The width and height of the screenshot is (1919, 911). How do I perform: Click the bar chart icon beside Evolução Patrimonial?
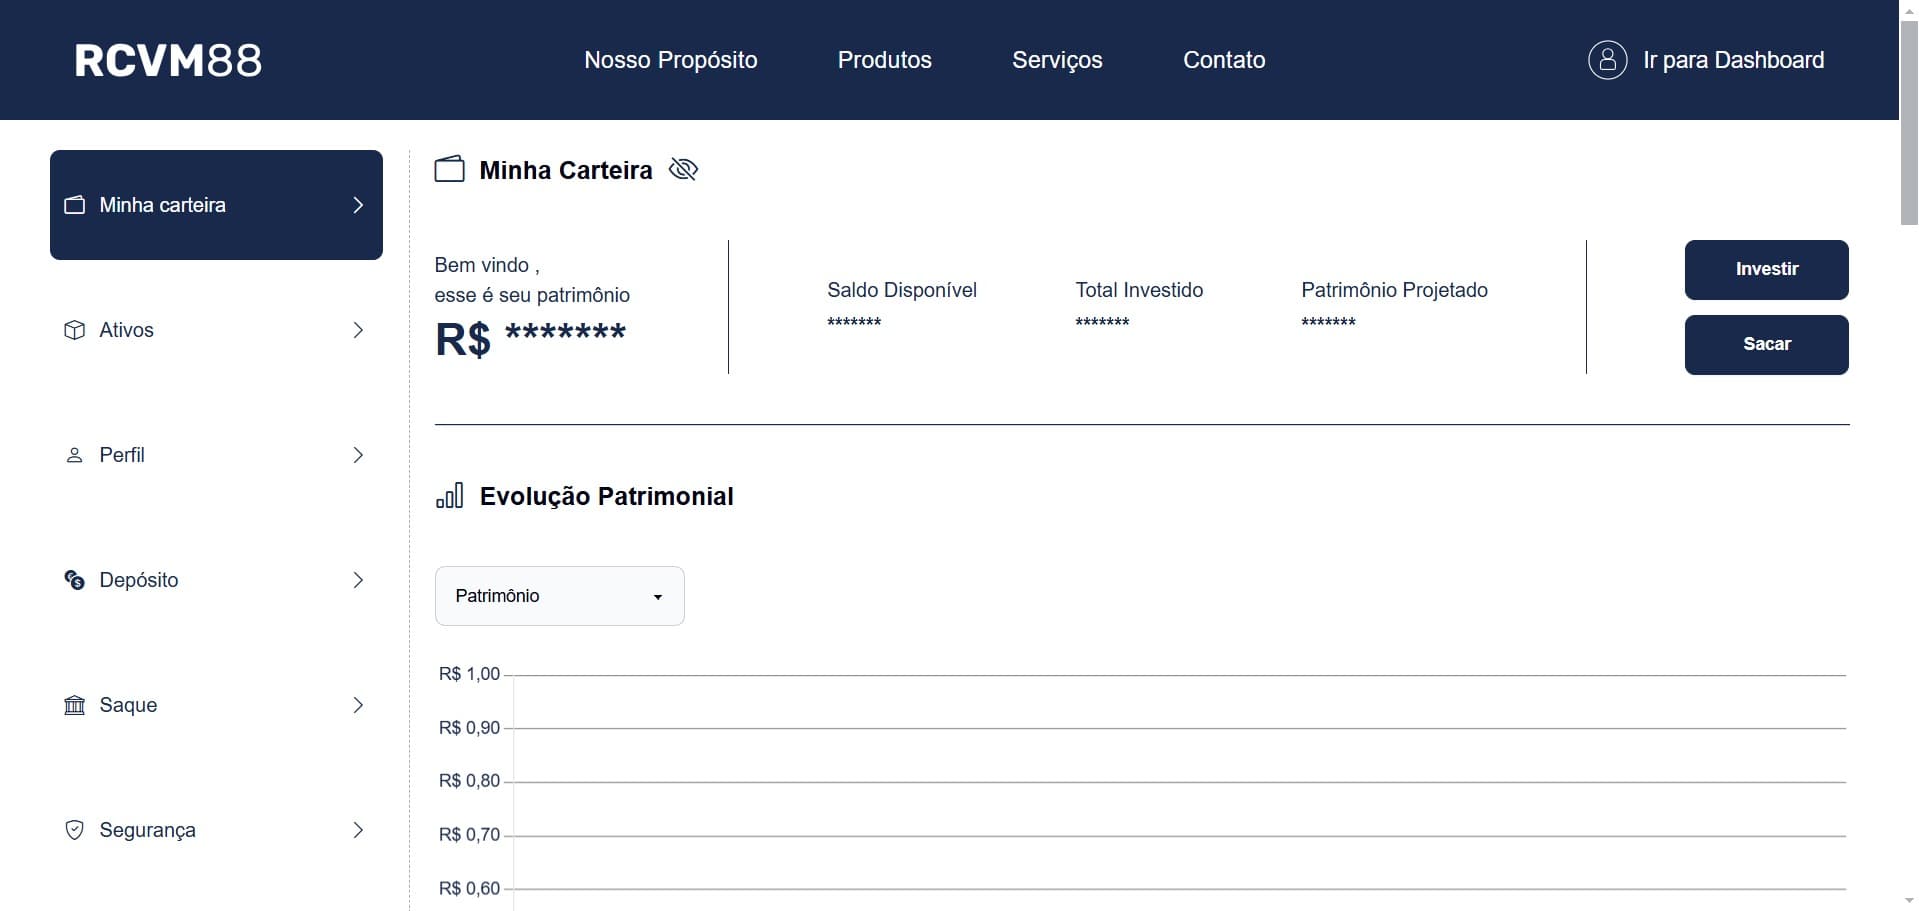pyautogui.click(x=449, y=496)
